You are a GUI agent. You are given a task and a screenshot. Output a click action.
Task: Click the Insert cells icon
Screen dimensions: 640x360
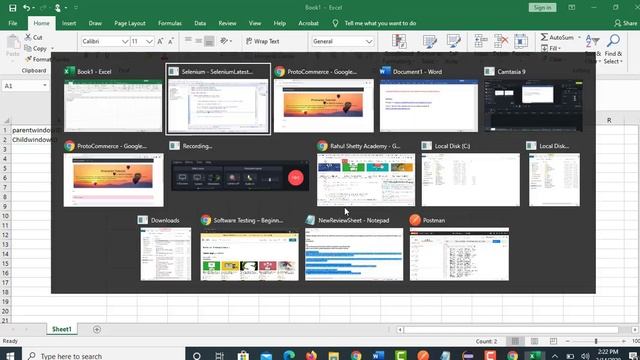(x=480, y=42)
